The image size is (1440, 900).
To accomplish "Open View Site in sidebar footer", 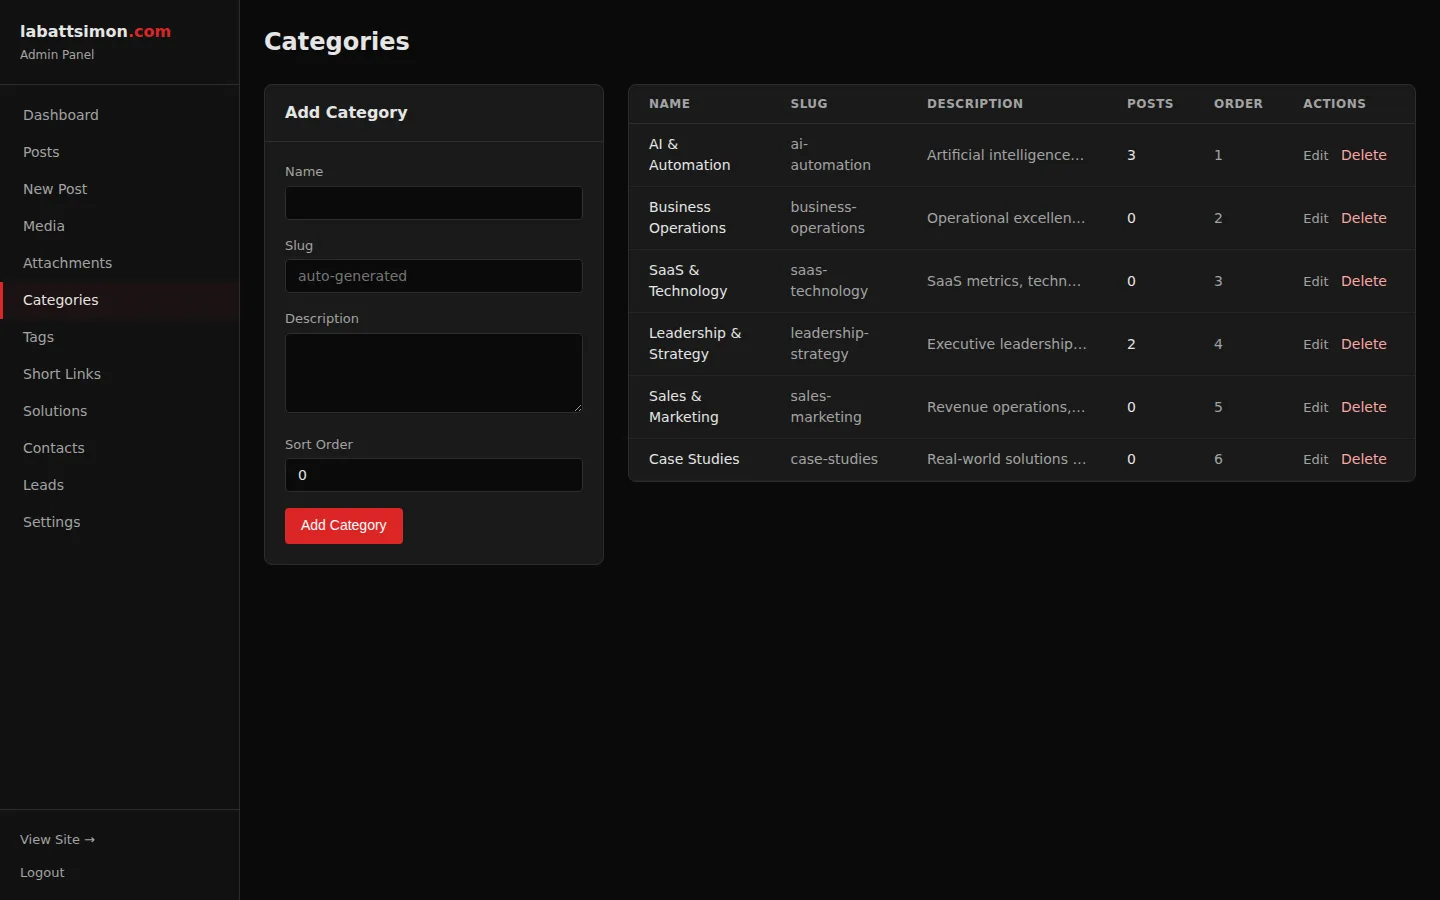I will [x=57, y=840].
